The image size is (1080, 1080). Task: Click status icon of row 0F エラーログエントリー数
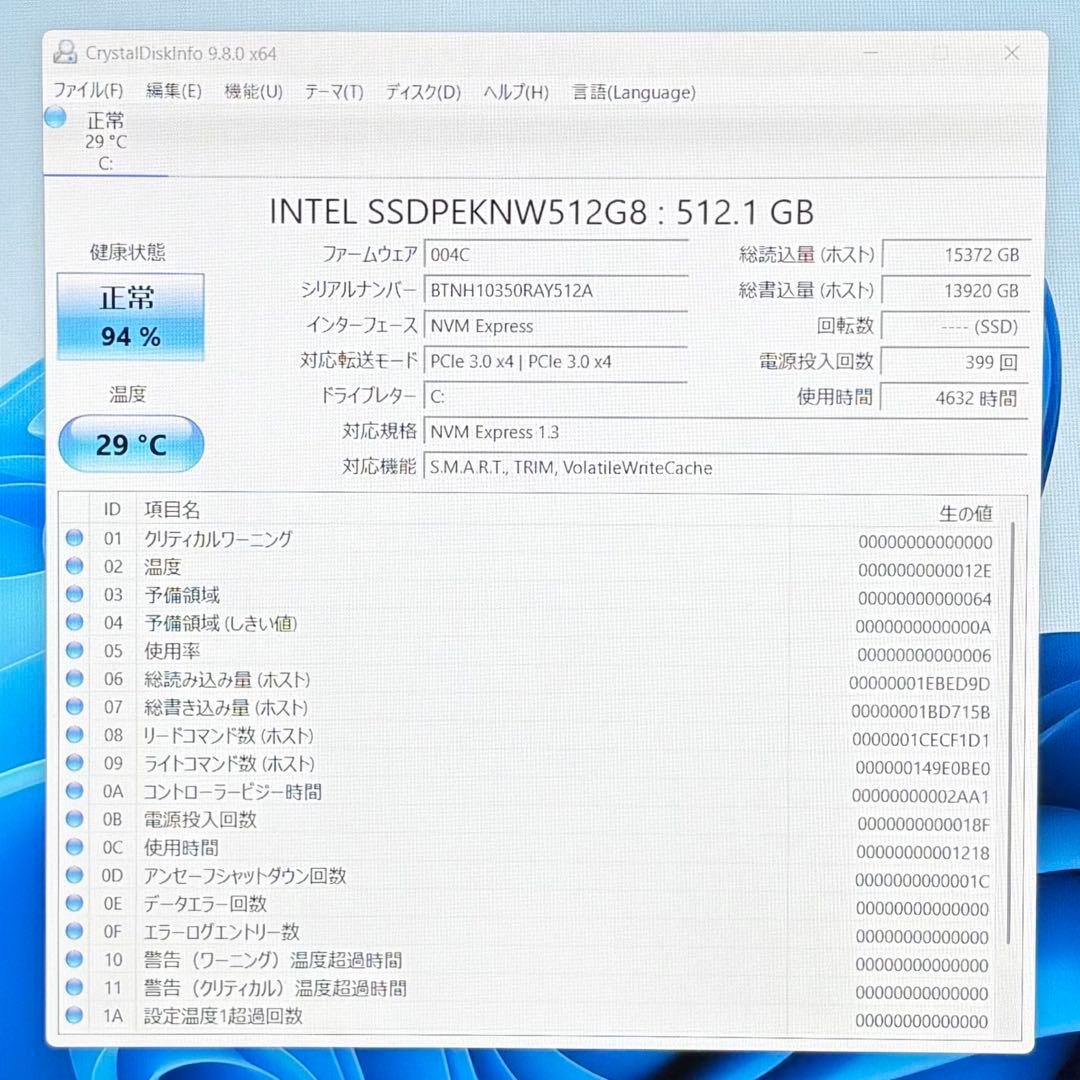coord(74,931)
